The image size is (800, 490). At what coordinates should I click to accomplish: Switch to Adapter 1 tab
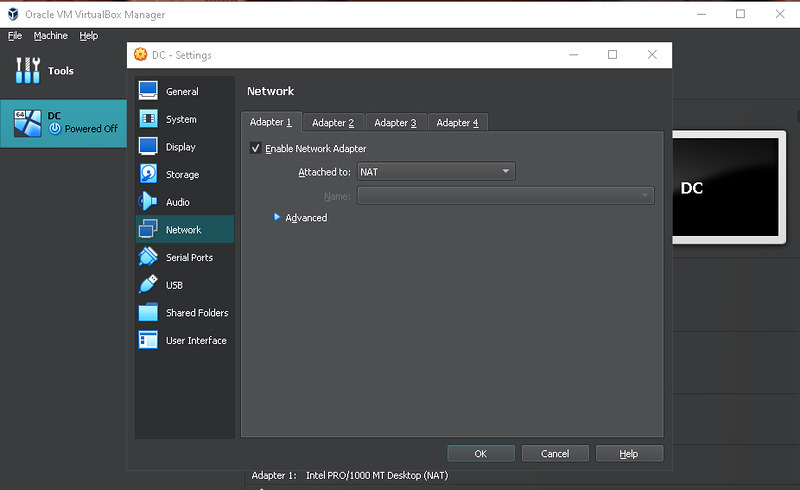[271, 122]
